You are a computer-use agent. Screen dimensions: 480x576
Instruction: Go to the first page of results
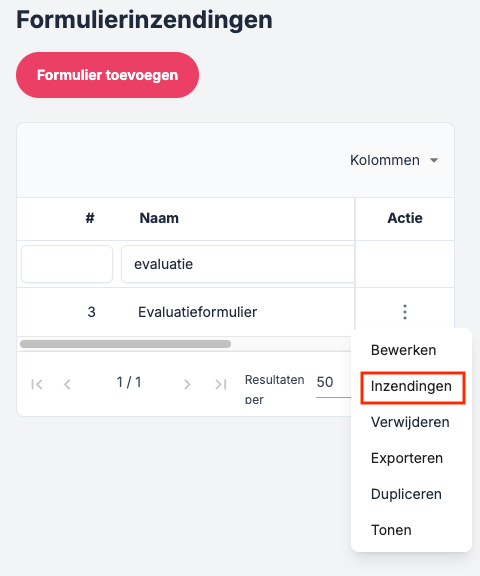[37, 384]
